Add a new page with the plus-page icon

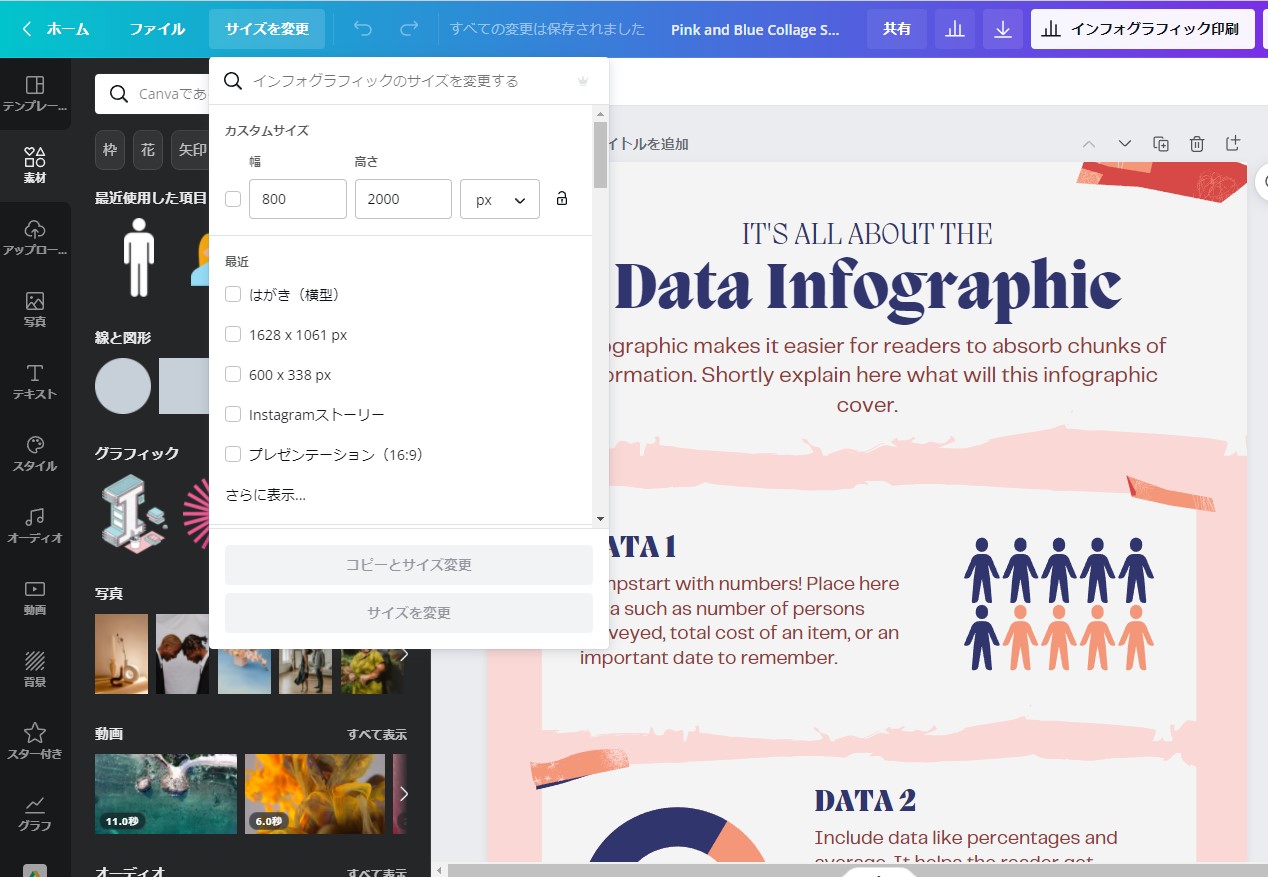[x=1233, y=143]
